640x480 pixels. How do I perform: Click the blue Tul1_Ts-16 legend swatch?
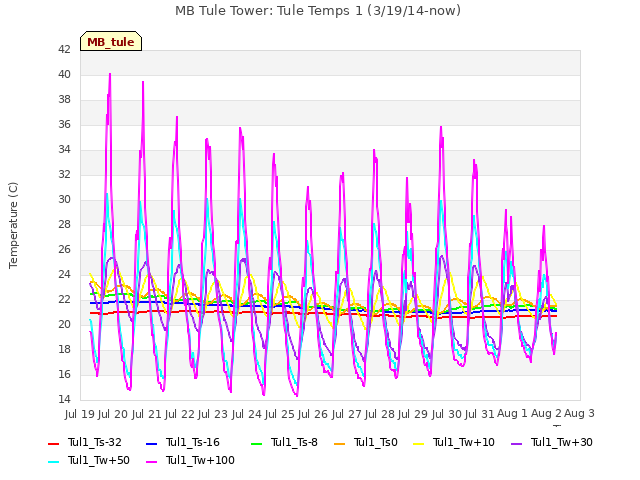[151, 444]
